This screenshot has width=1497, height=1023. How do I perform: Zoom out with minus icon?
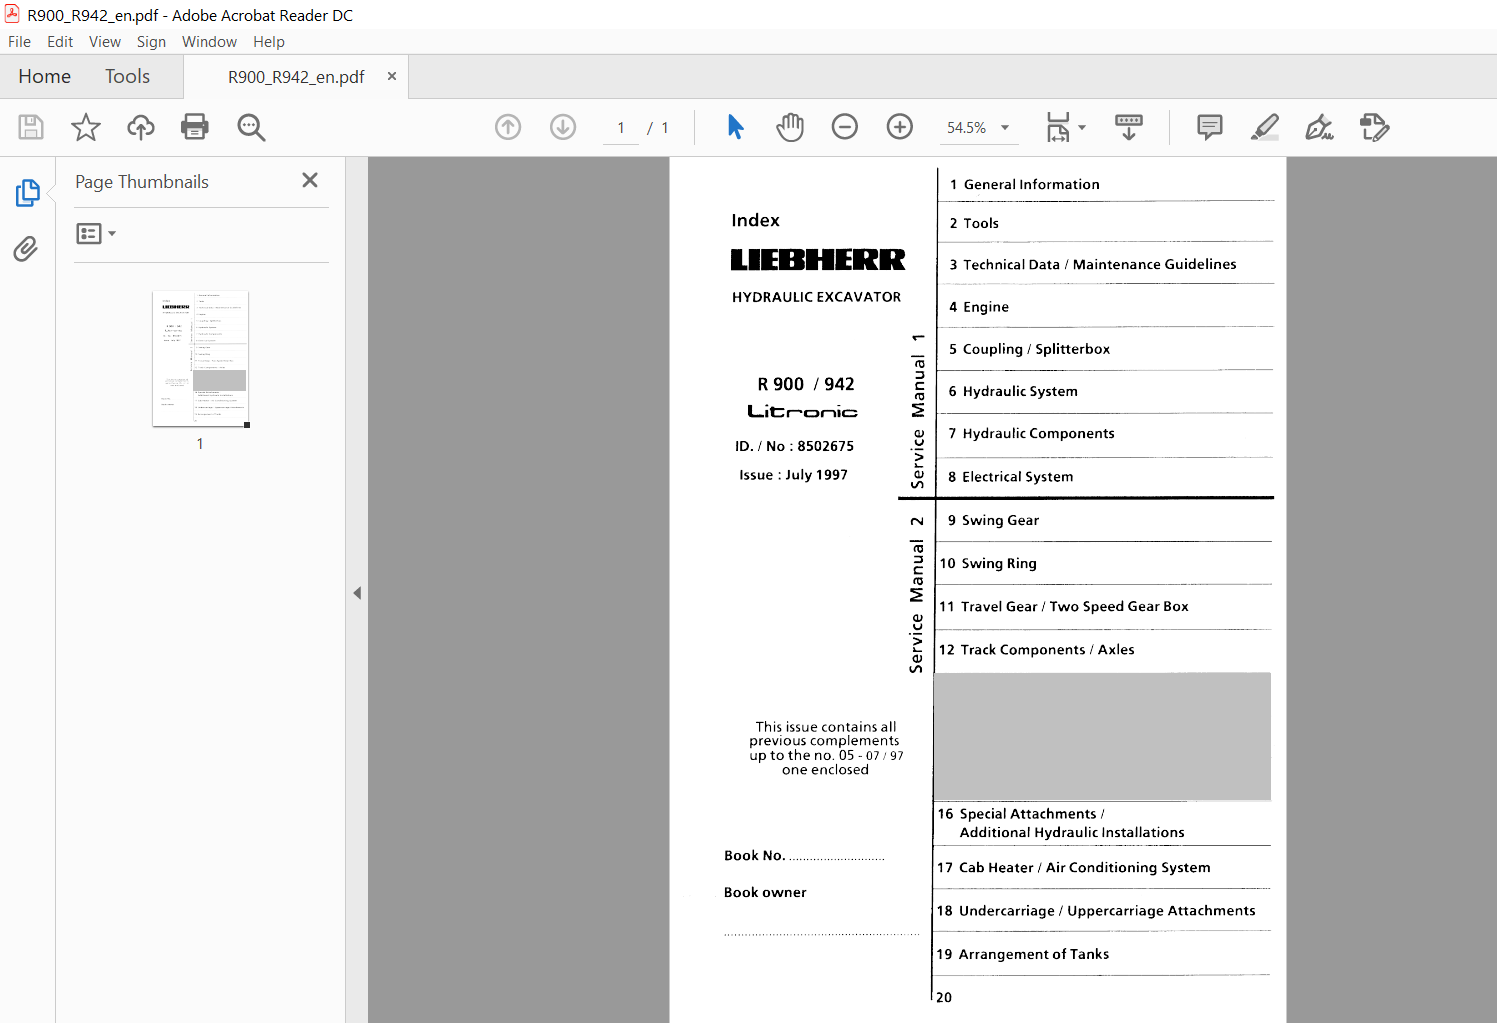pos(845,127)
